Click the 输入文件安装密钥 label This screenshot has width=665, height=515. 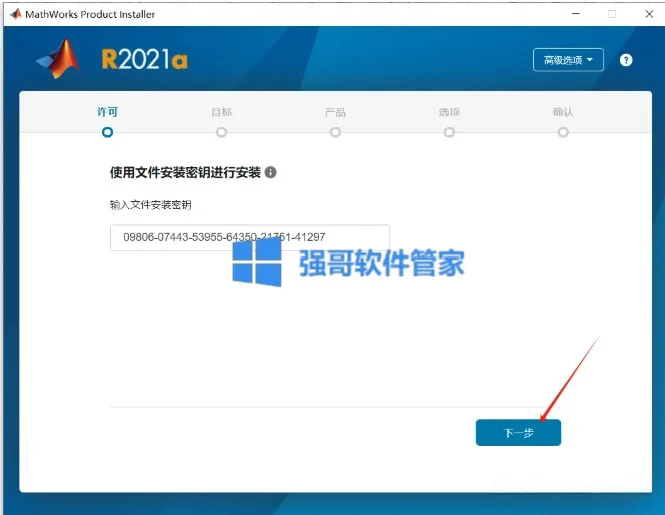point(151,205)
